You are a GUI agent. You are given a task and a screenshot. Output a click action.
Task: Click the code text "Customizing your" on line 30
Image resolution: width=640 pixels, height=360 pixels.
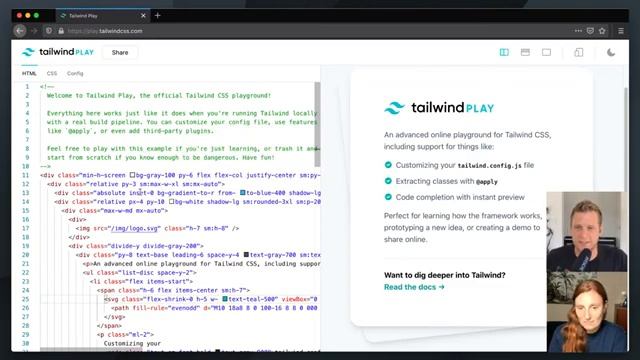click(x=132, y=343)
